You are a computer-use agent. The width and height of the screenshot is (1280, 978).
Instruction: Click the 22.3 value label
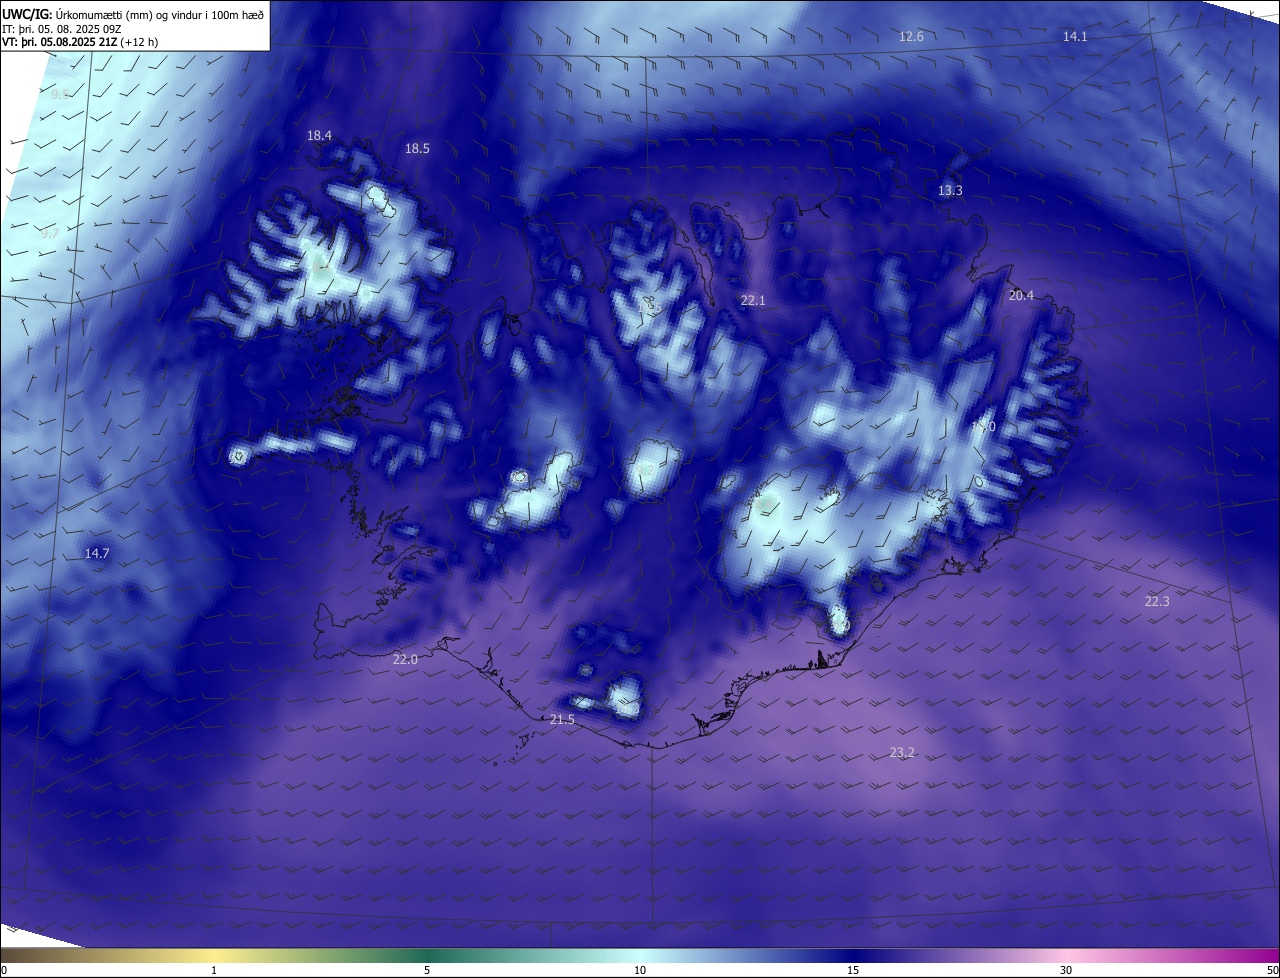point(1157,601)
